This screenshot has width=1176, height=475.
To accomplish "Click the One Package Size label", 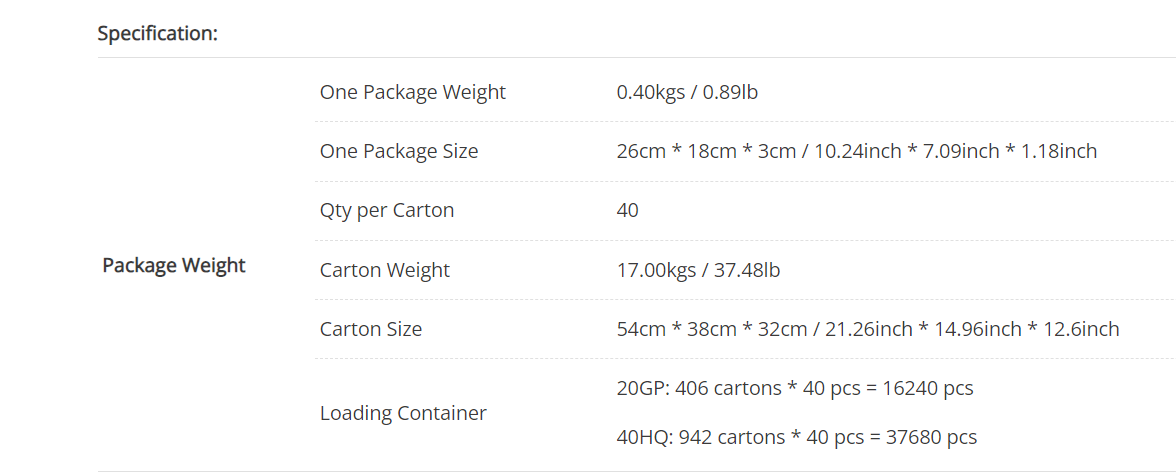I will point(399,152).
